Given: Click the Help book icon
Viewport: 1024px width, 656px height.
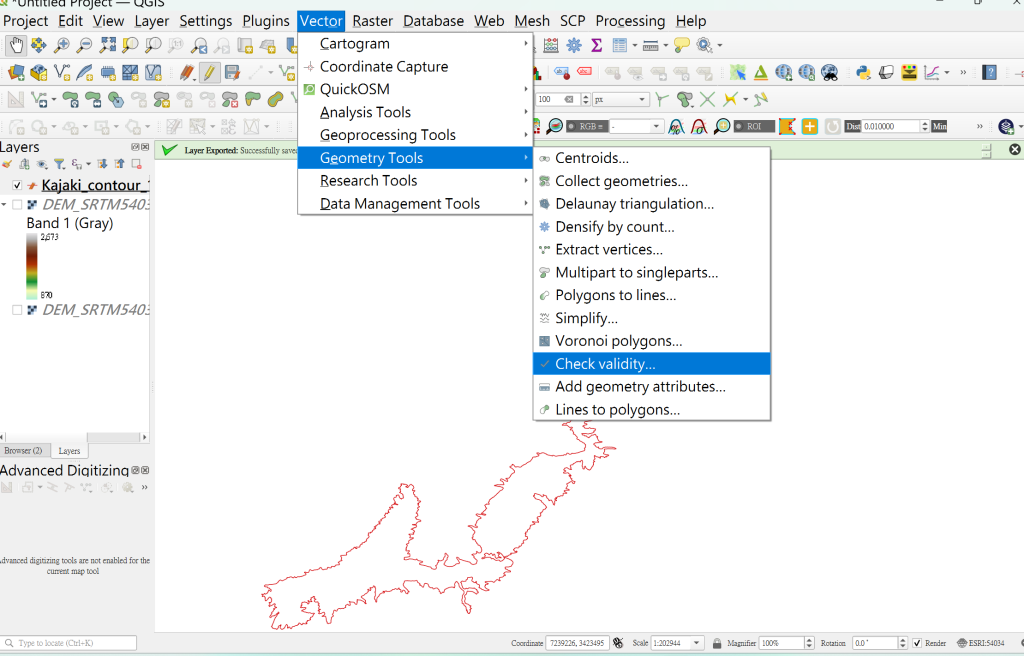Looking at the screenshot, I should [989, 72].
